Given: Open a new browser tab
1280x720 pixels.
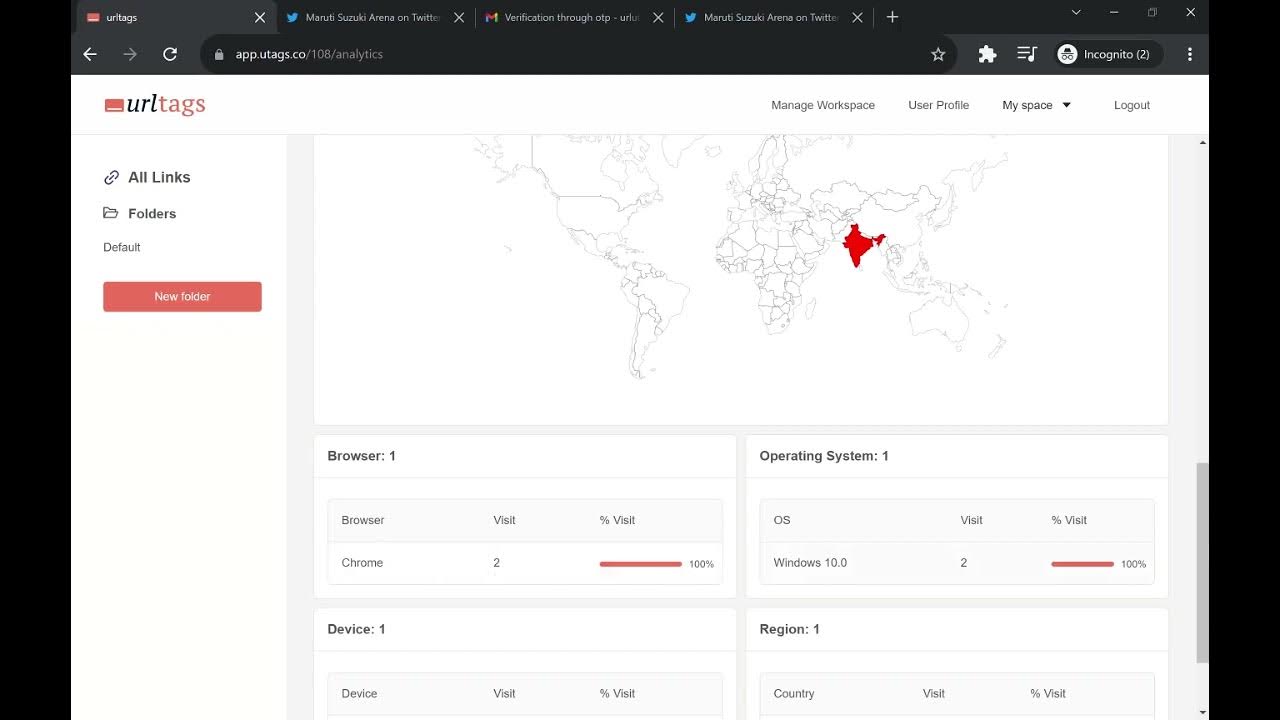Looking at the screenshot, I should click(x=892, y=17).
